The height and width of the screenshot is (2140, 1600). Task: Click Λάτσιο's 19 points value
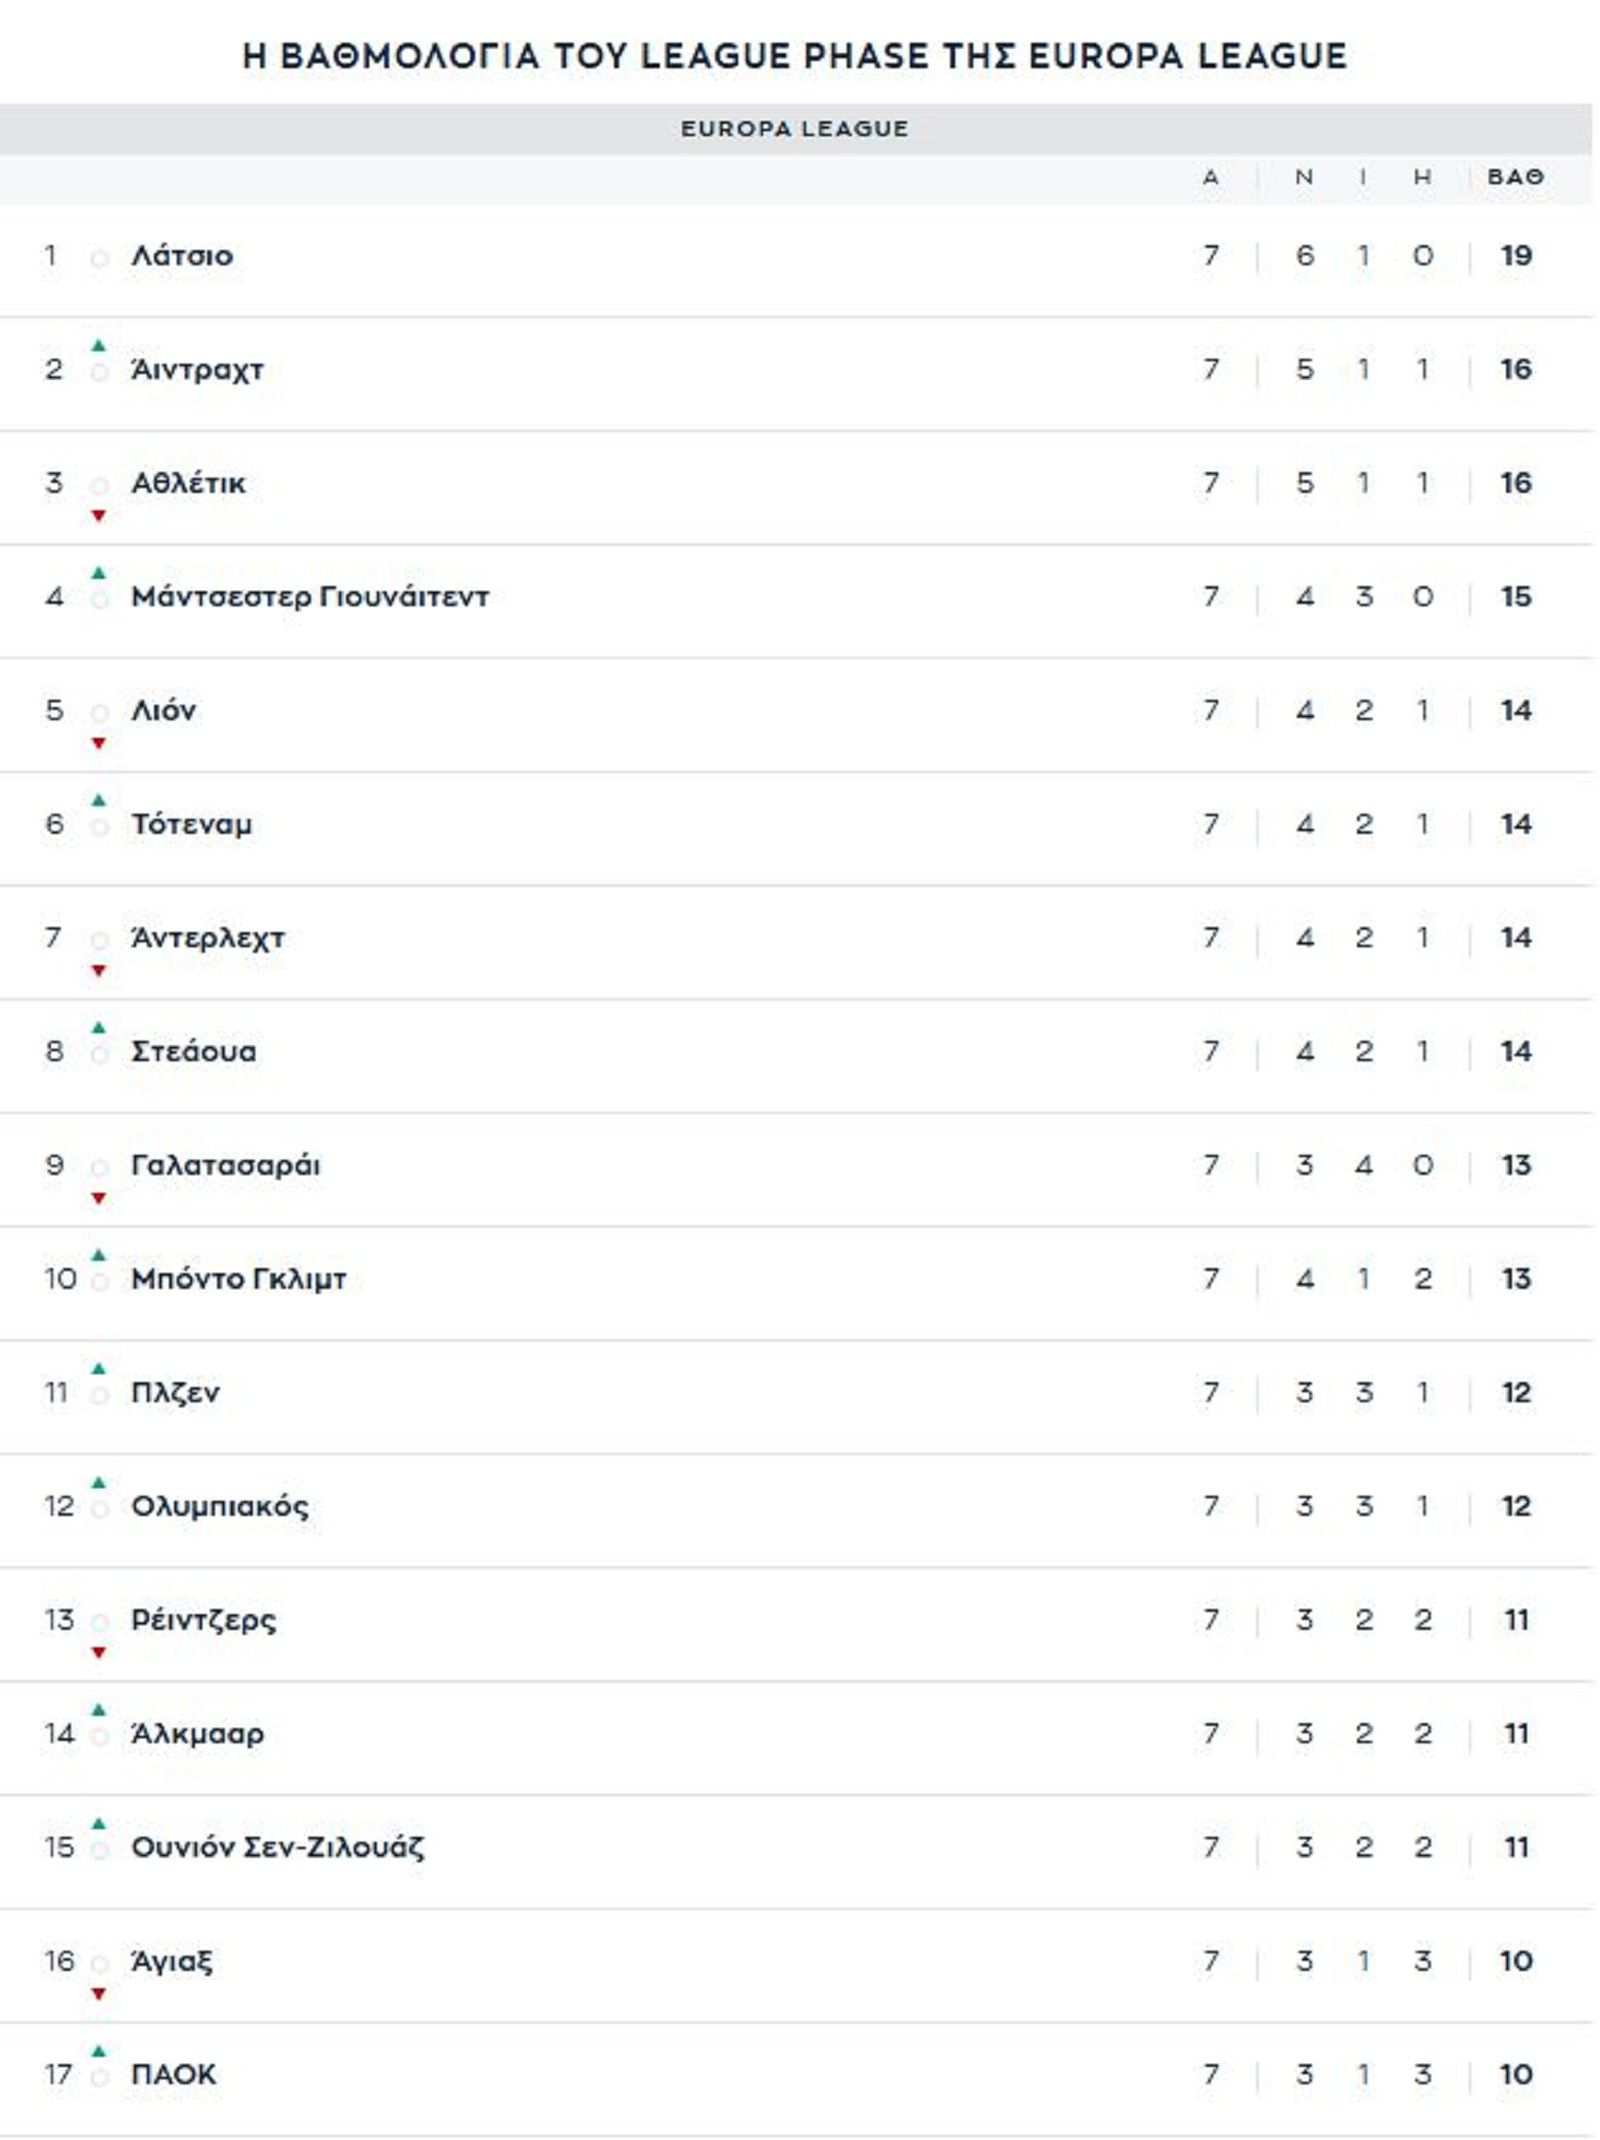pos(1516,256)
